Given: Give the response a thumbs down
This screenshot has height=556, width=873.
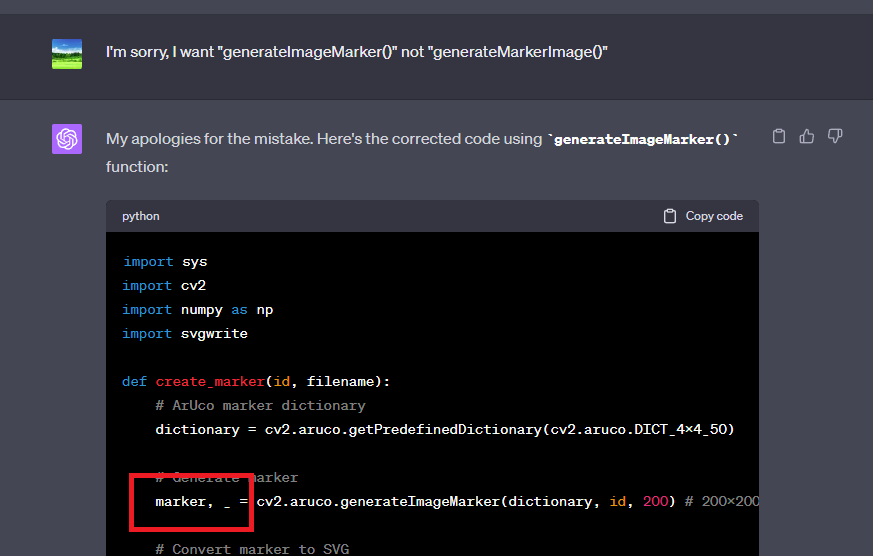Looking at the screenshot, I should click(835, 136).
